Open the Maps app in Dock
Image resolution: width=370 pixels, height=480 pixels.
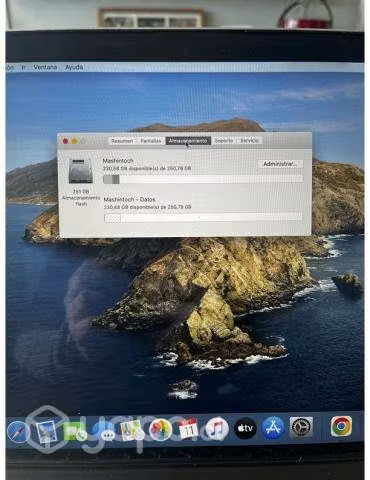click(x=132, y=430)
